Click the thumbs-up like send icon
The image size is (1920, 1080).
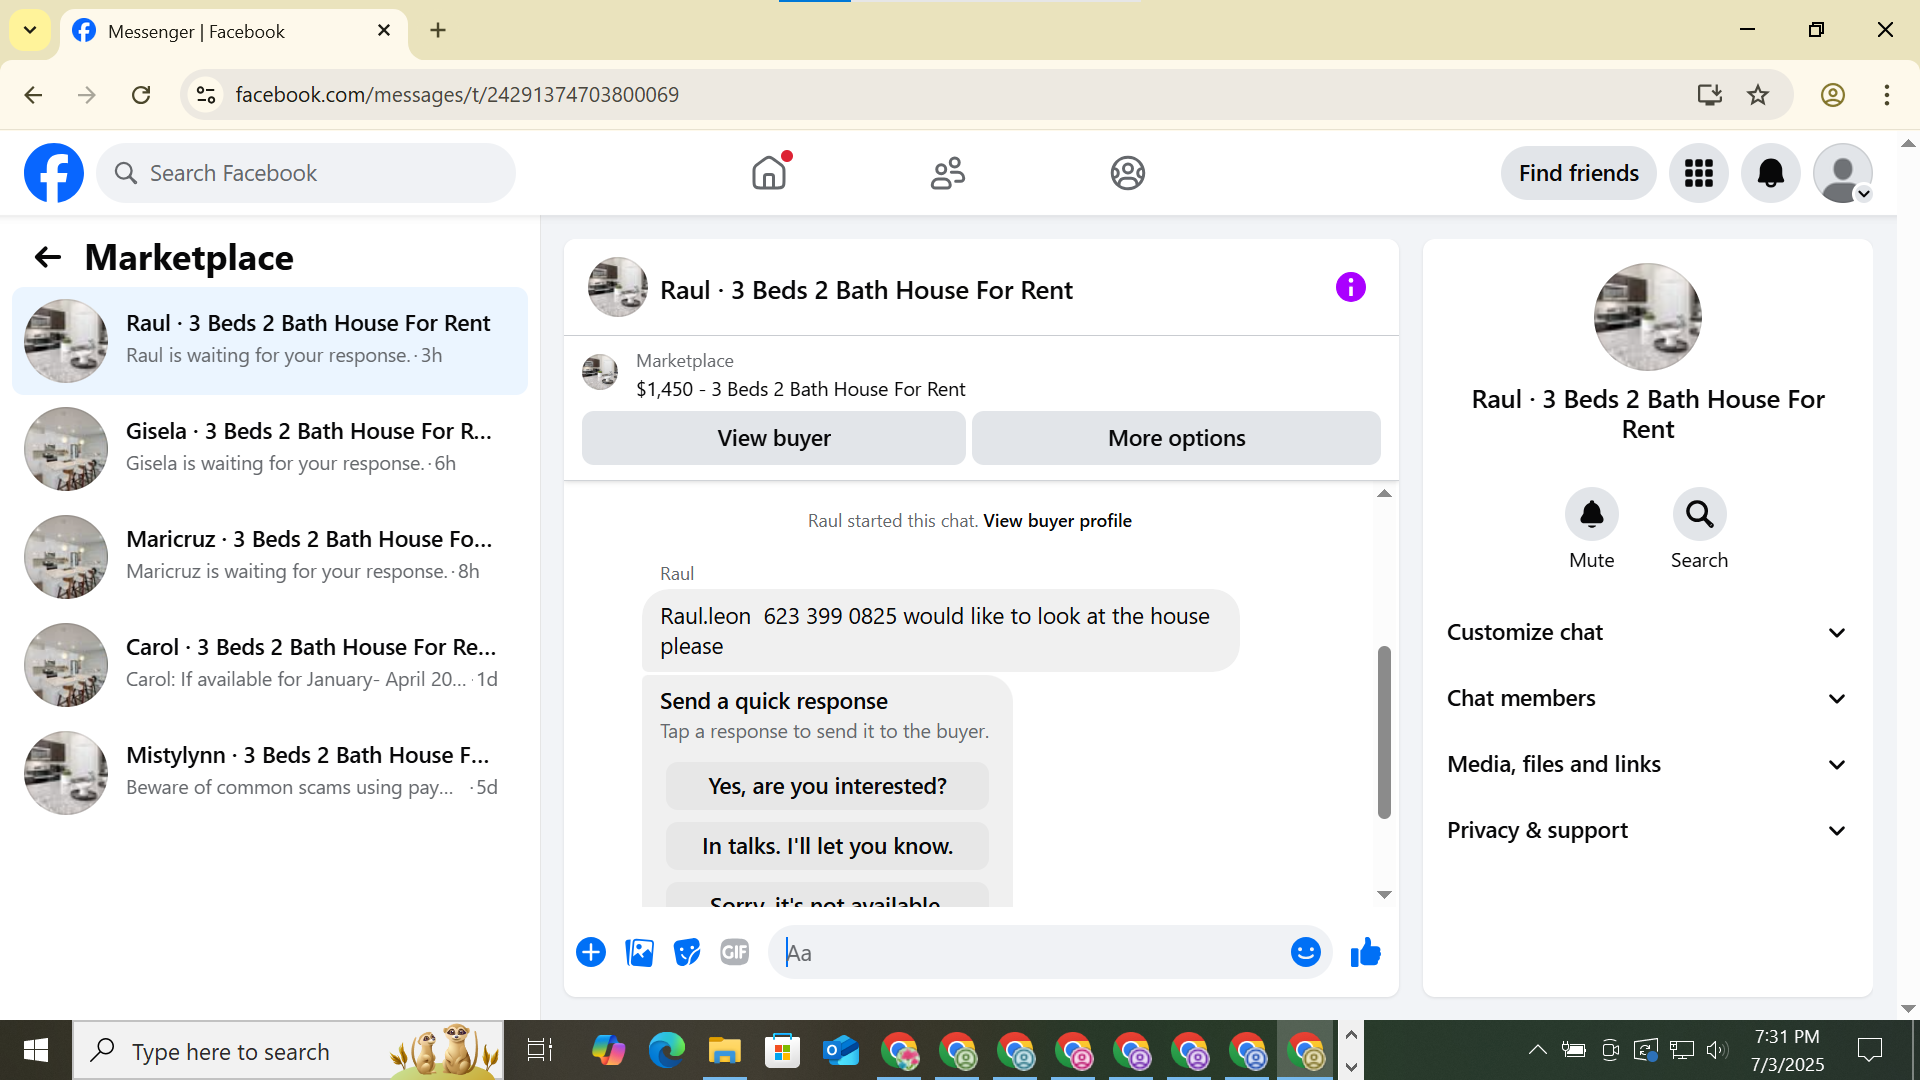point(1365,953)
